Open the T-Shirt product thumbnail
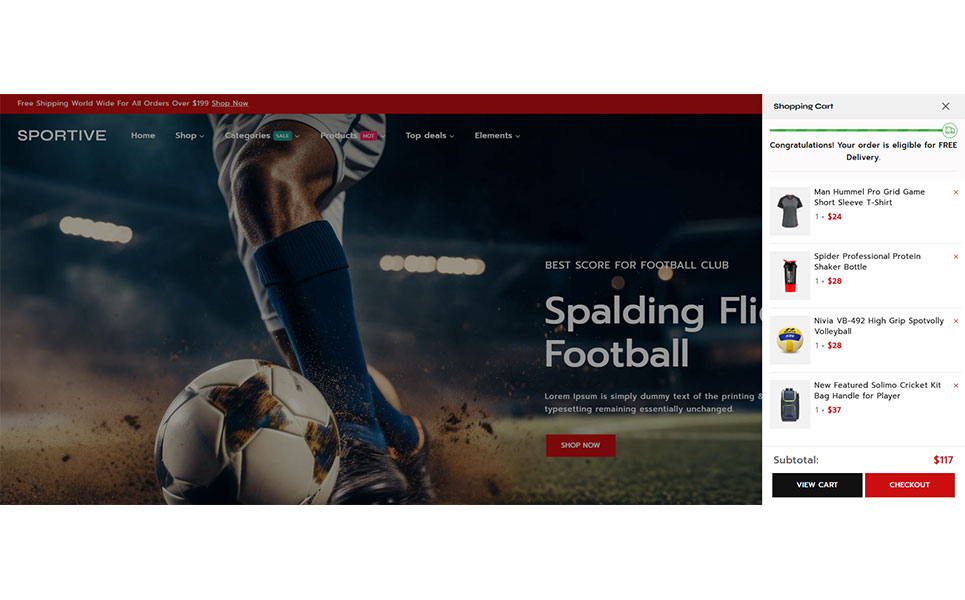This screenshot has width=965, height=600. 790,211
